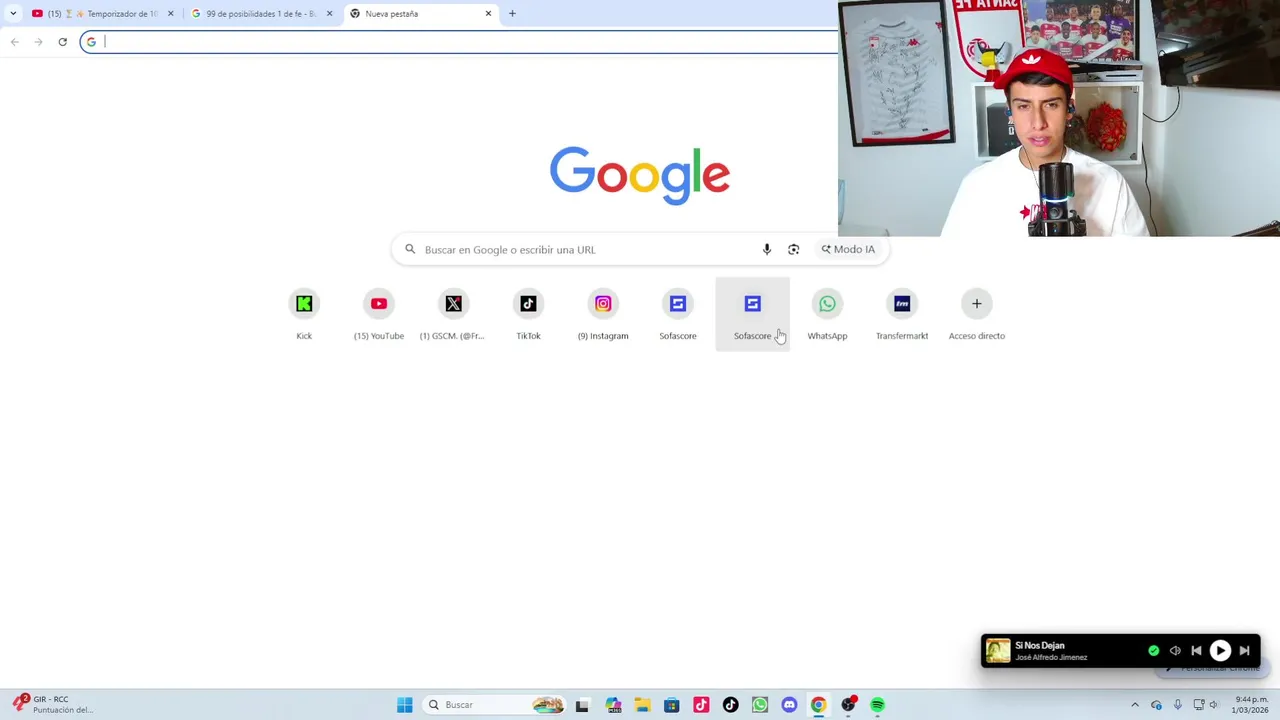Play the song Si Nos Dejan
Image resolution: width=1280 pixels, height=720 pixels.
tap(1220, 651)
